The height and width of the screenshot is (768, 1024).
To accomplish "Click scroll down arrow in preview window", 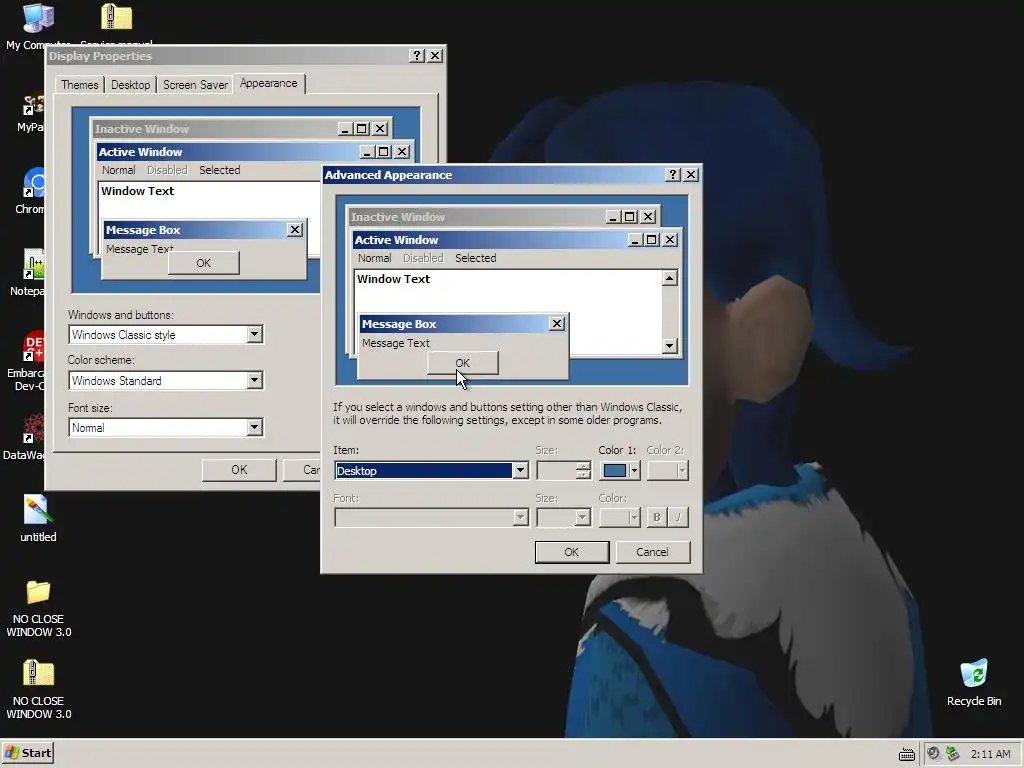I will click(669, 345).
